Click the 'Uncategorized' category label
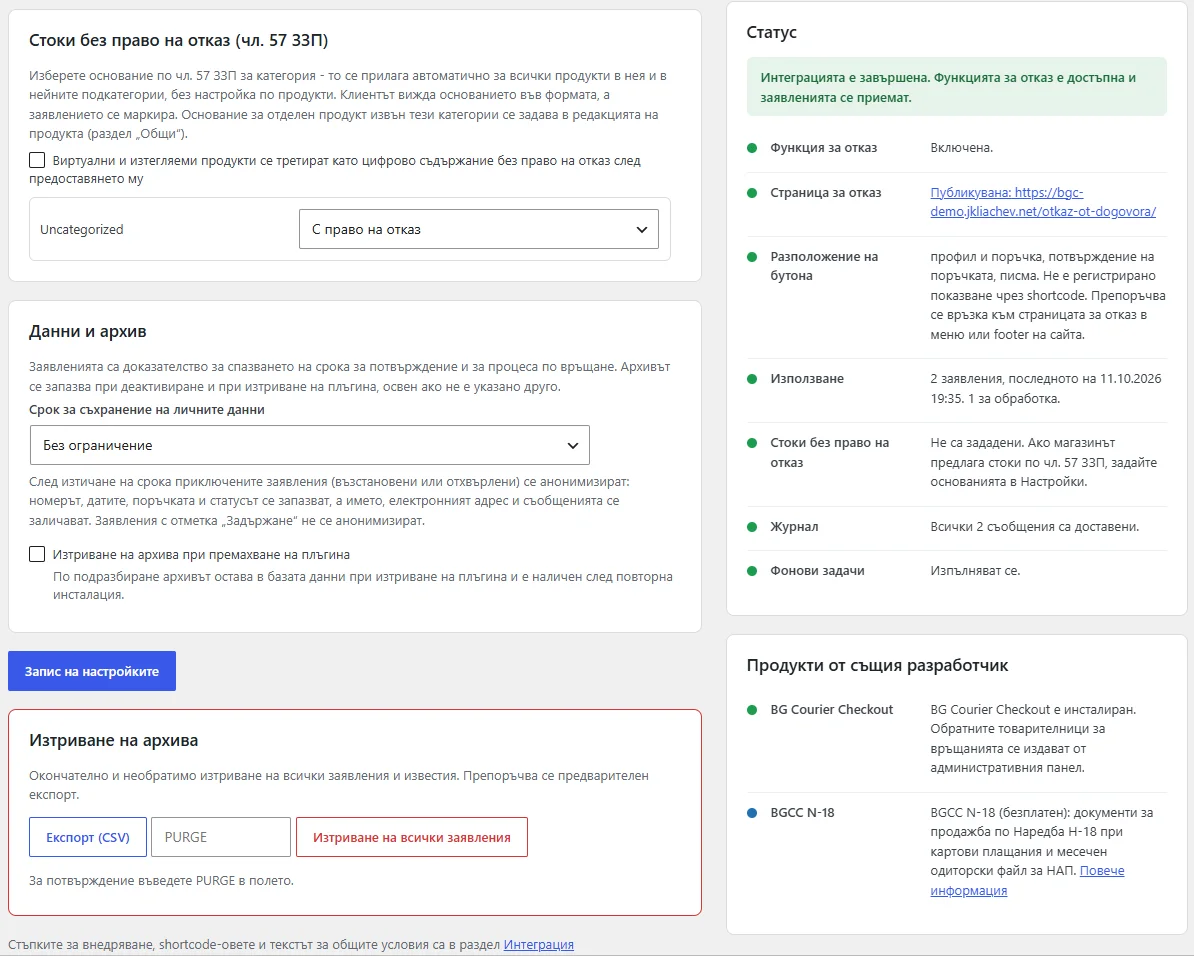 coord(81,229)
